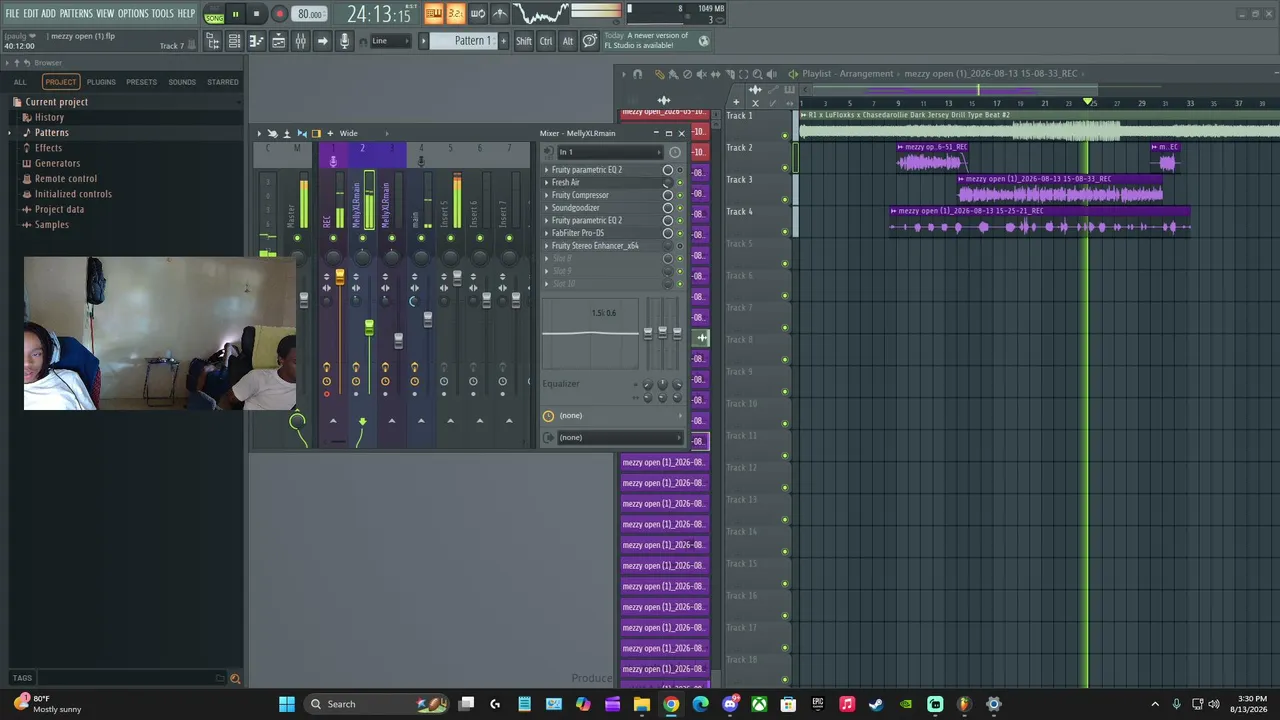Open the History item in browser
Viewport: 1280px width, 720px height.
tap(49, 117)
